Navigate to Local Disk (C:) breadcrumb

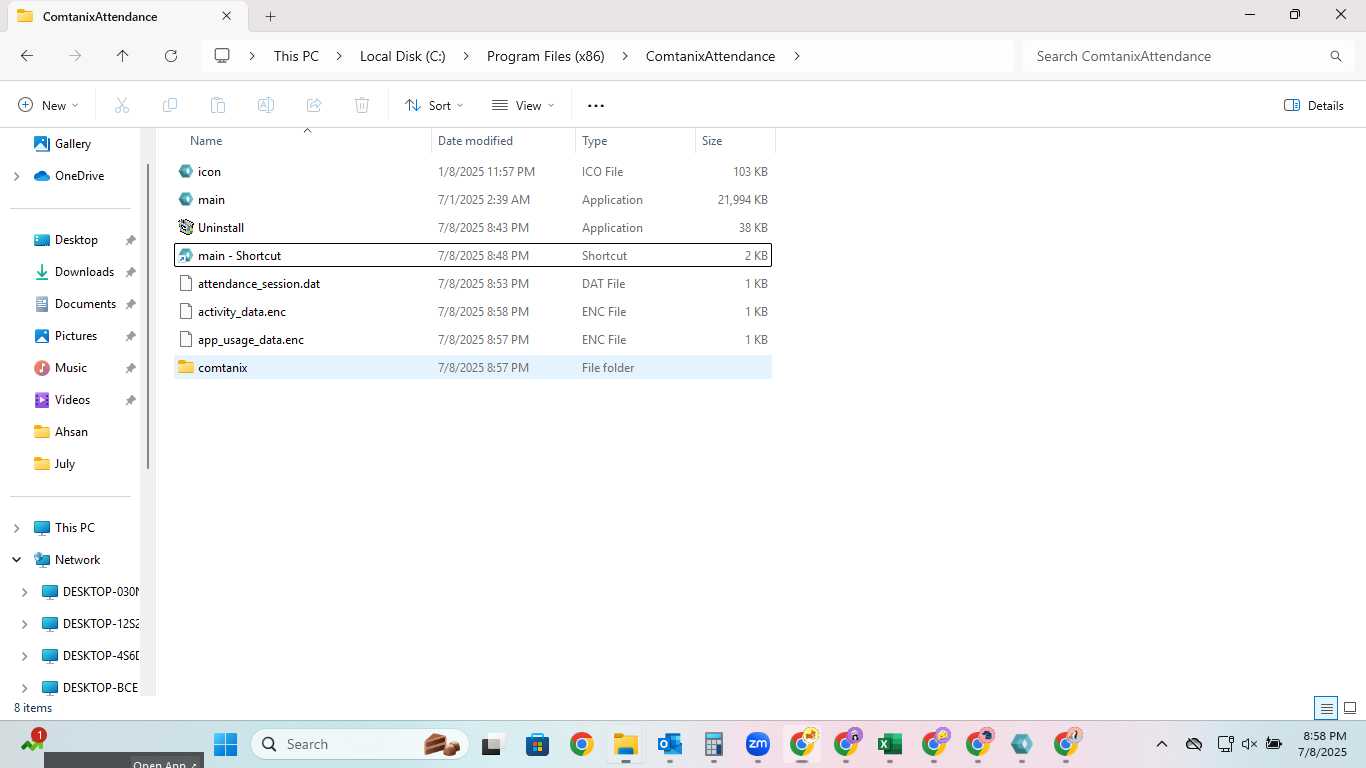(x=403, y=56)
